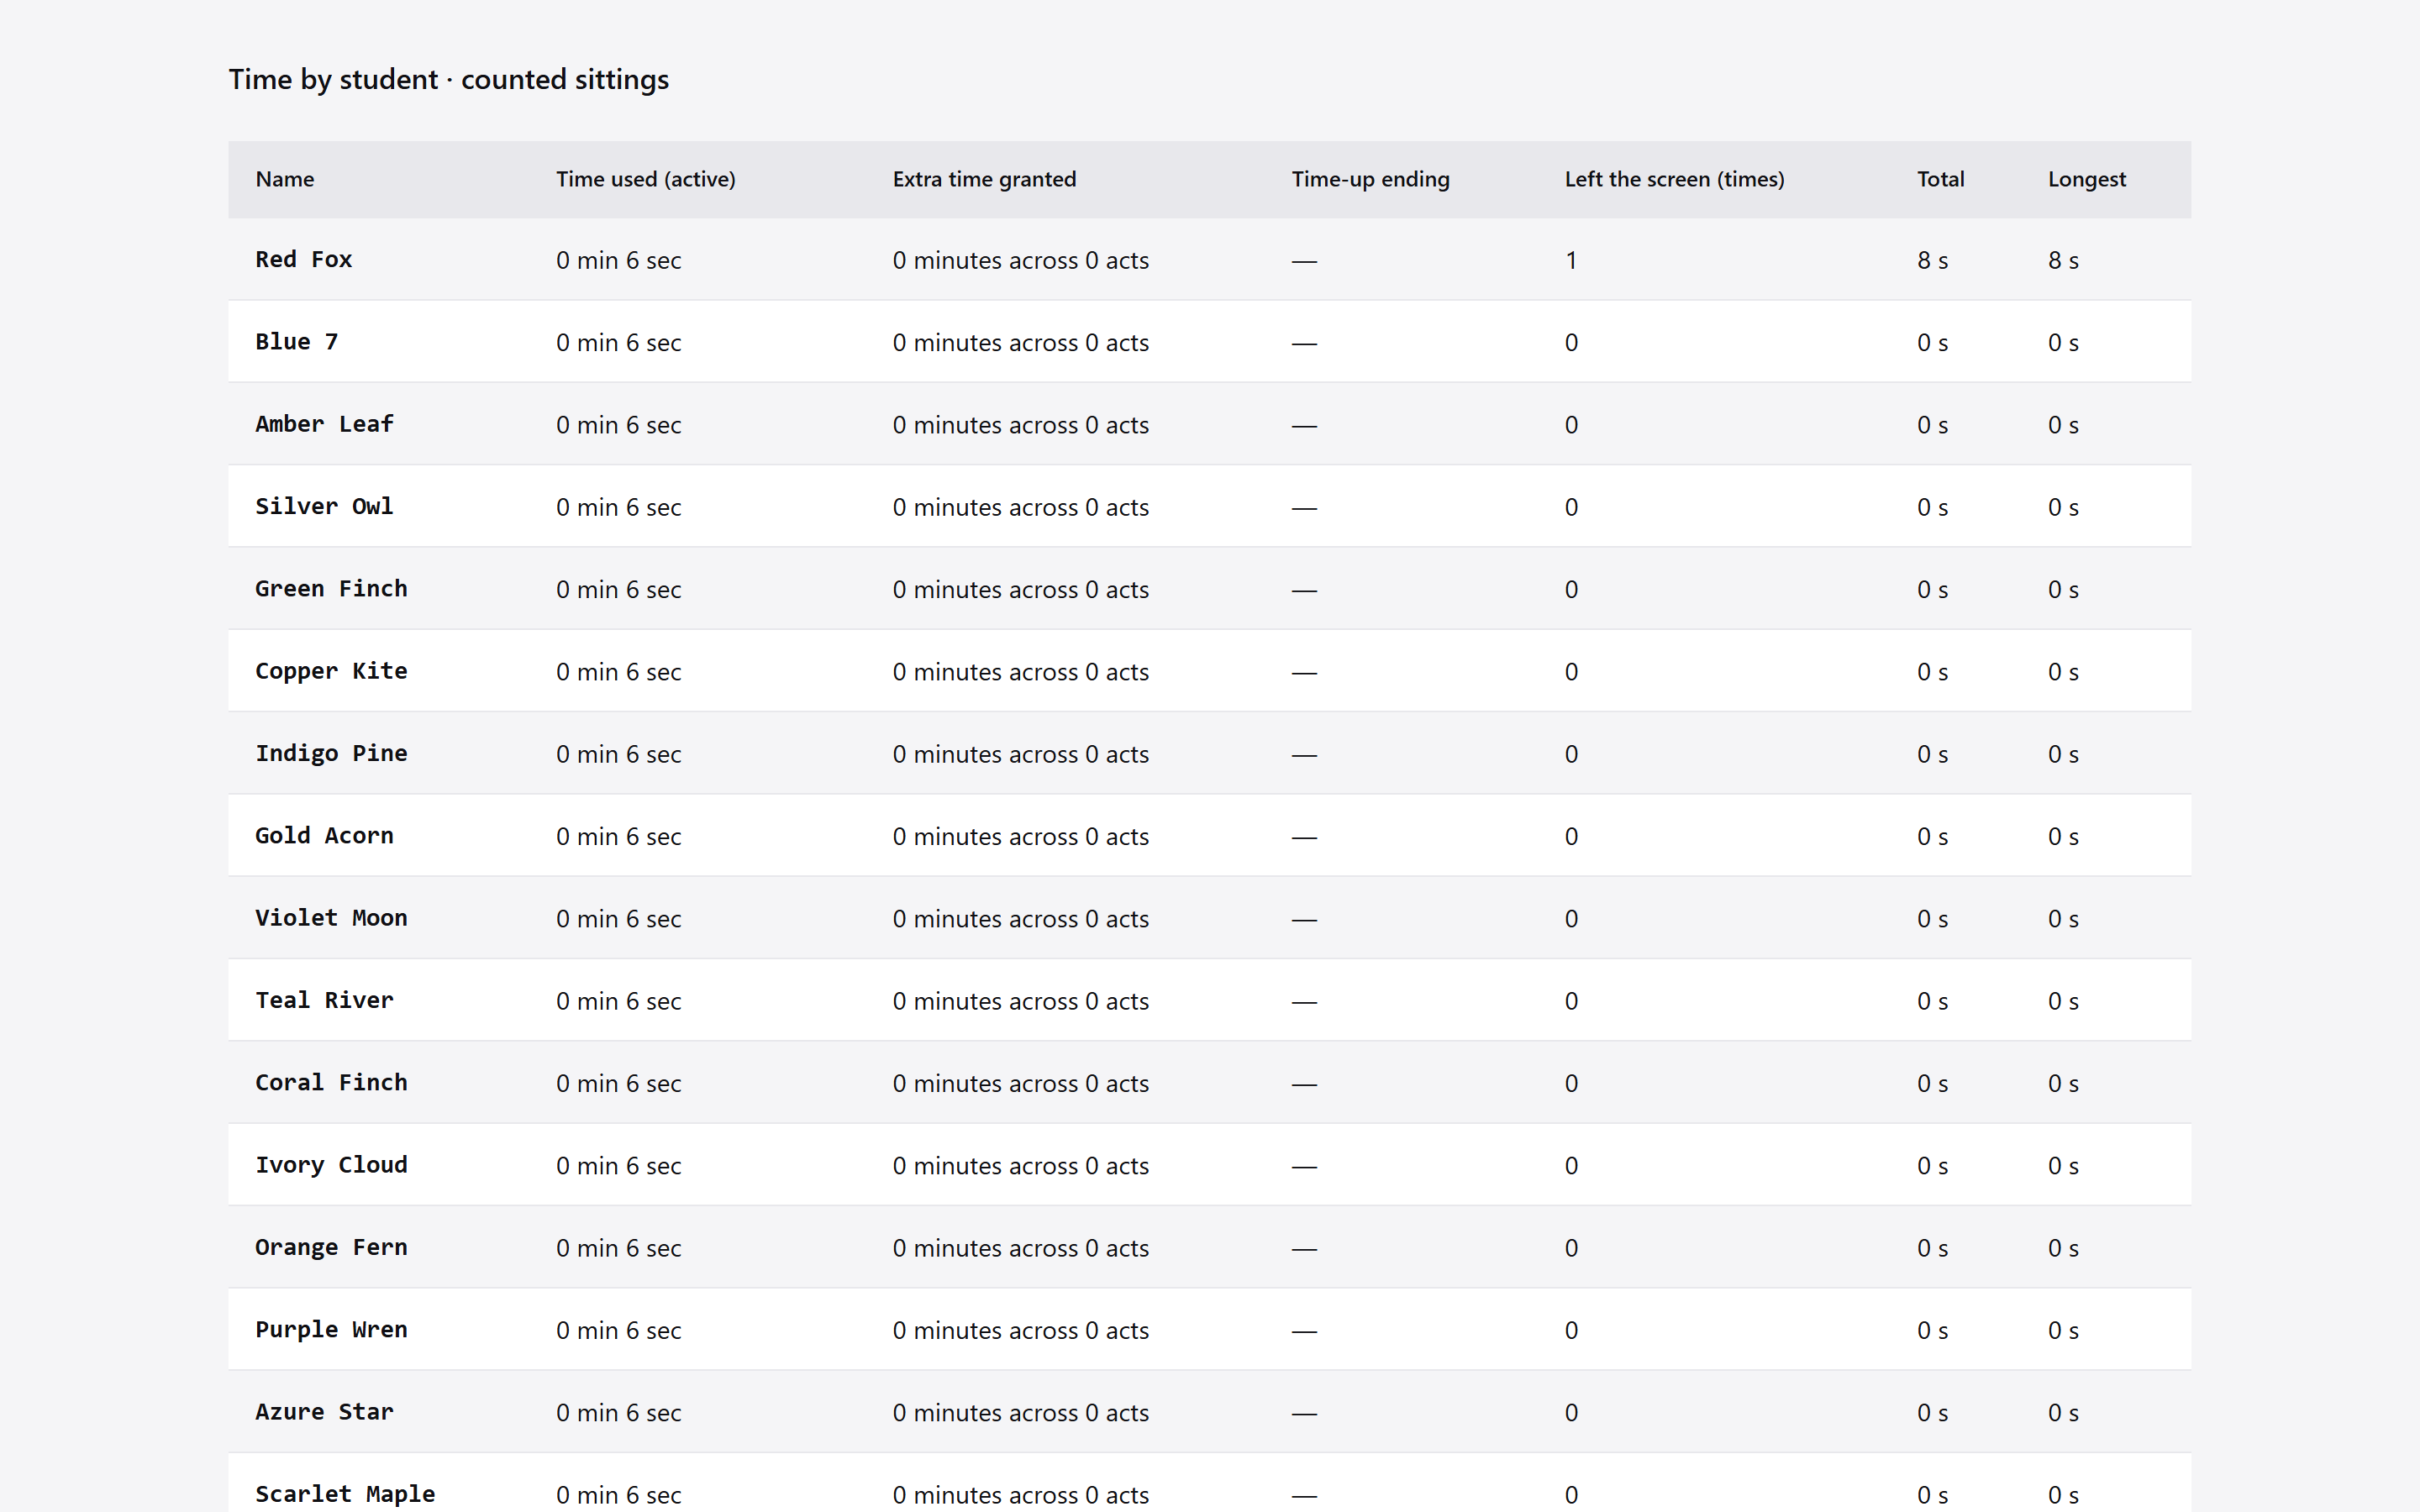The width and height of the screenshot is (2420, 1512).
Task: Select the Gold Acorn student name
Action: (325, 836)
